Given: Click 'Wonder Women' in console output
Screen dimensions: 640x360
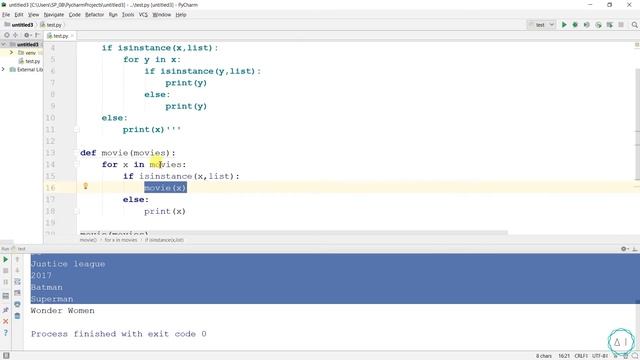Looking at the screenshot, I should click(x=62, y=311).
